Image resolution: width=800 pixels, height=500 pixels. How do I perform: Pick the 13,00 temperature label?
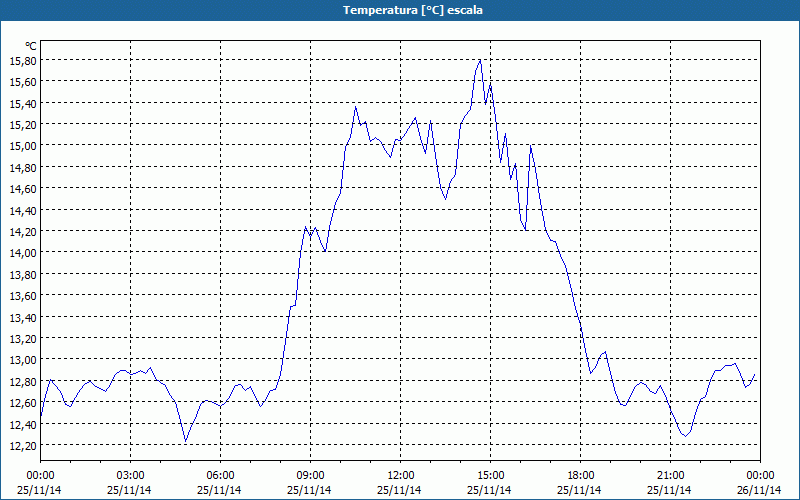tap(23, 360)
